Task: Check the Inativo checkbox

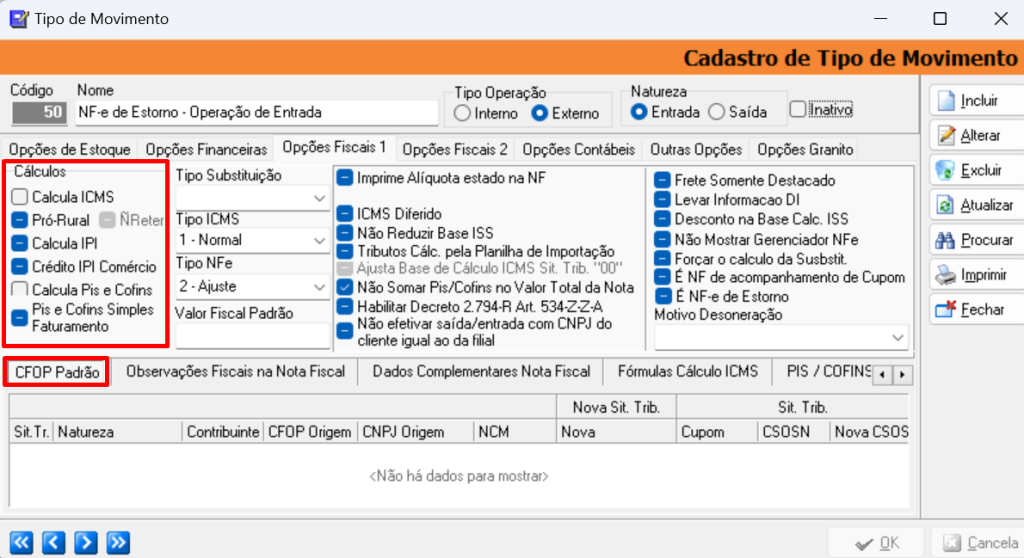Action: [797, 109]
